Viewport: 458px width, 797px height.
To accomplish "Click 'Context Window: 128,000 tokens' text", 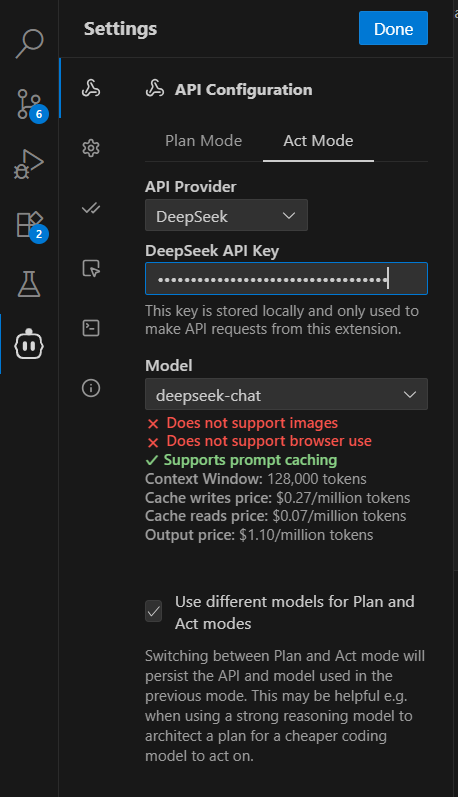I will tap(256, 479).
